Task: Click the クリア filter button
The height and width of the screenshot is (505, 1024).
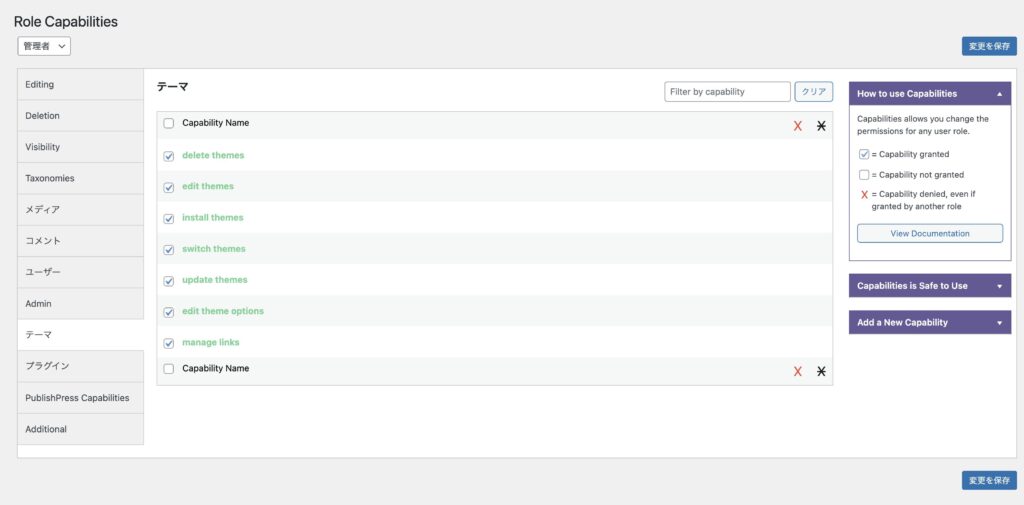Action: 814,92
